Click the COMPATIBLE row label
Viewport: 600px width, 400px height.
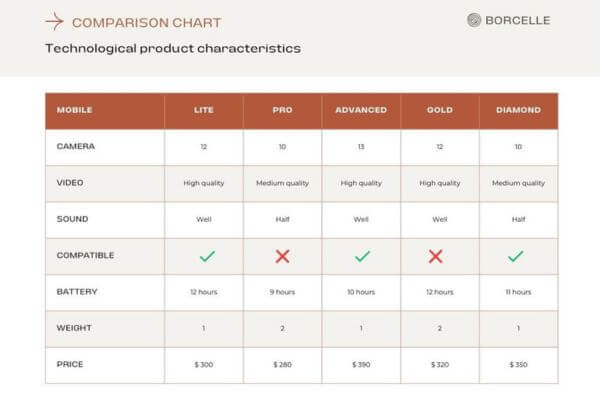[x=85, y=256]
